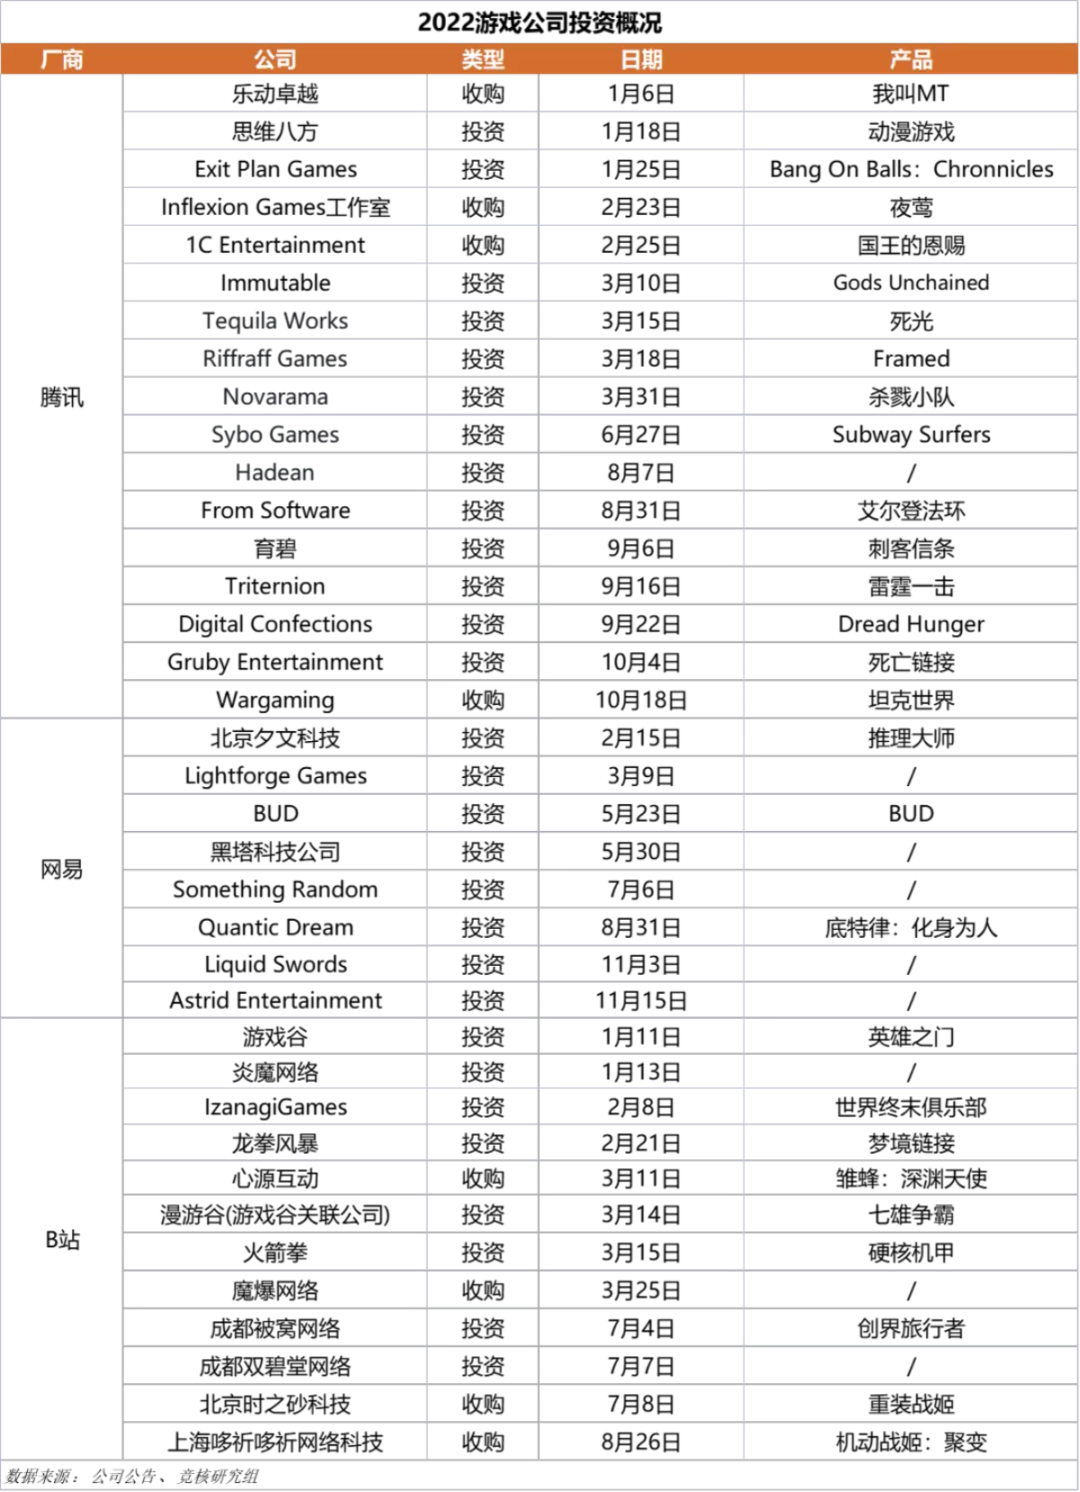Select the Gods Unchained product cell
Image resolution: width=1080 pixels, height=1492 pixels.
pyautogui.click(x=911, y=283)
